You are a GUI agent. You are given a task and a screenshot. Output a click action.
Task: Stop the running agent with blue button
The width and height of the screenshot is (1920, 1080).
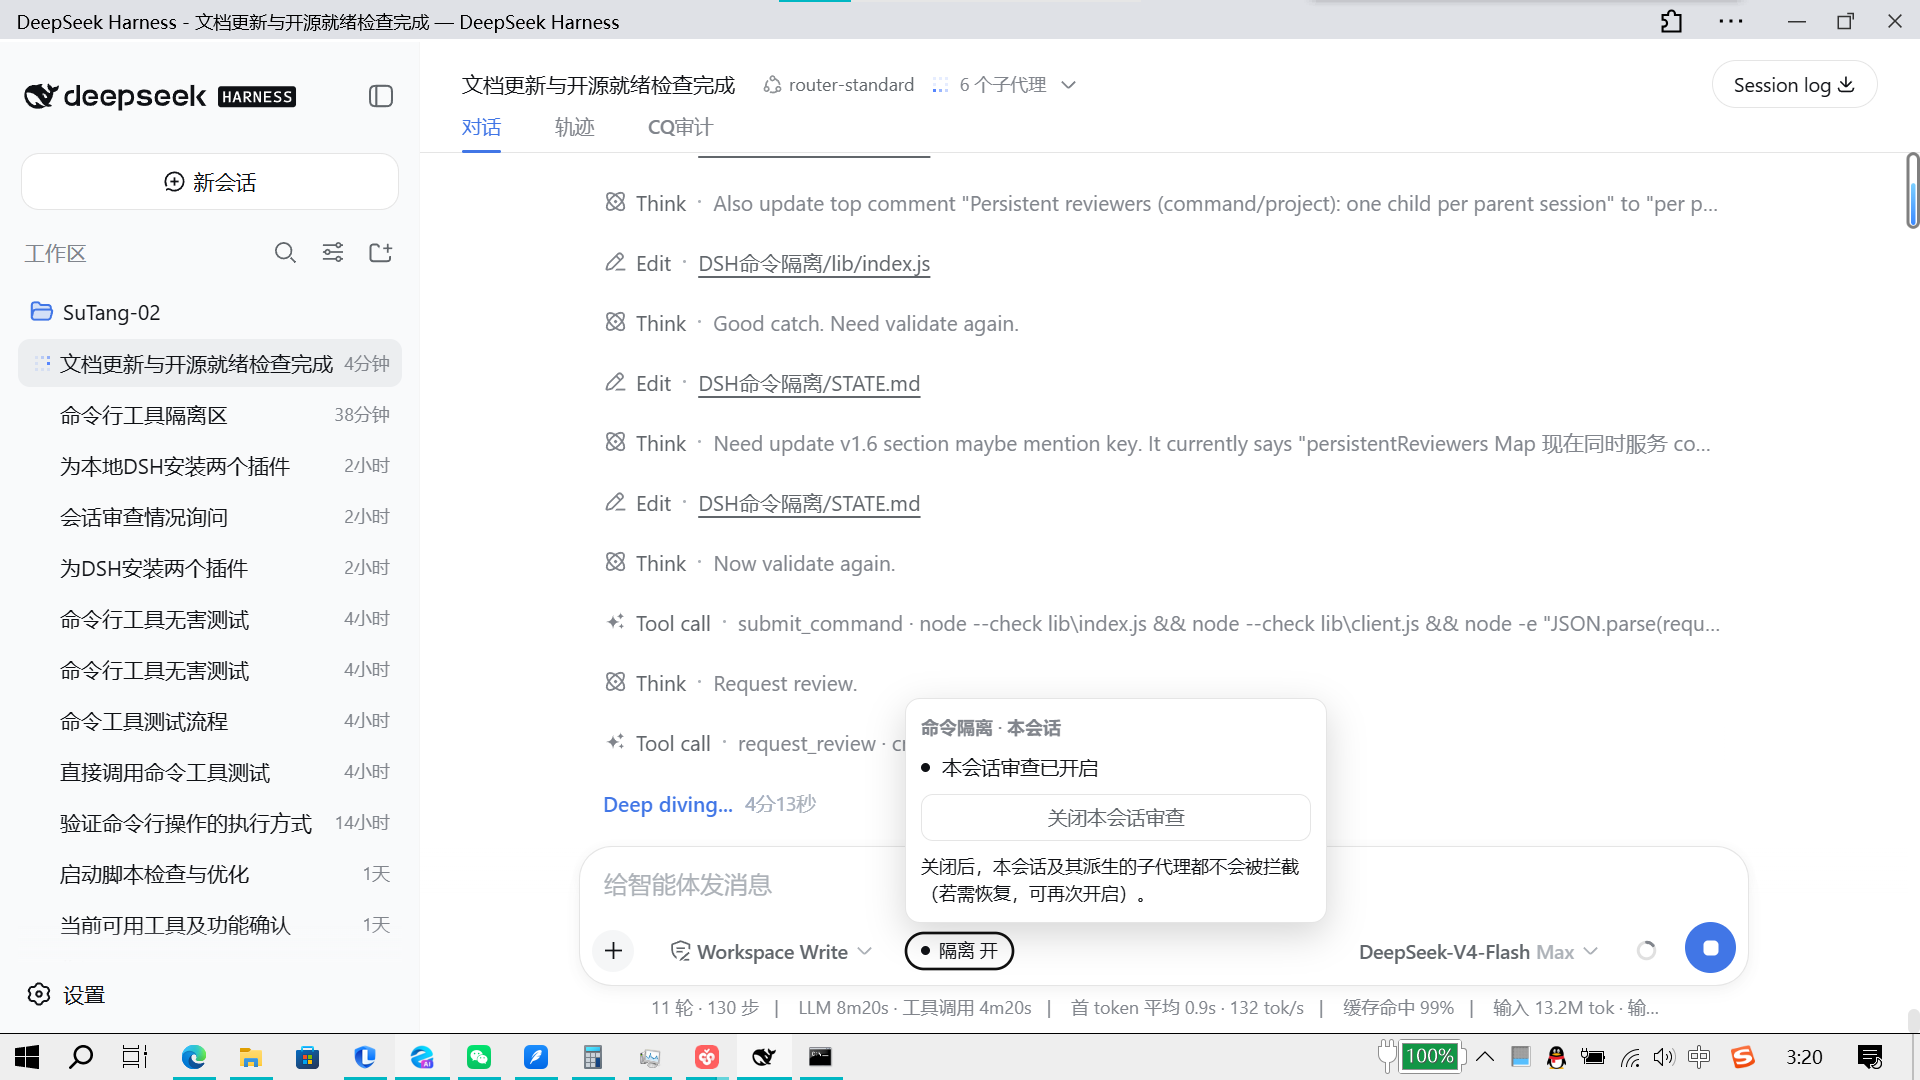pyautogui.click(x=1710, y=947)
